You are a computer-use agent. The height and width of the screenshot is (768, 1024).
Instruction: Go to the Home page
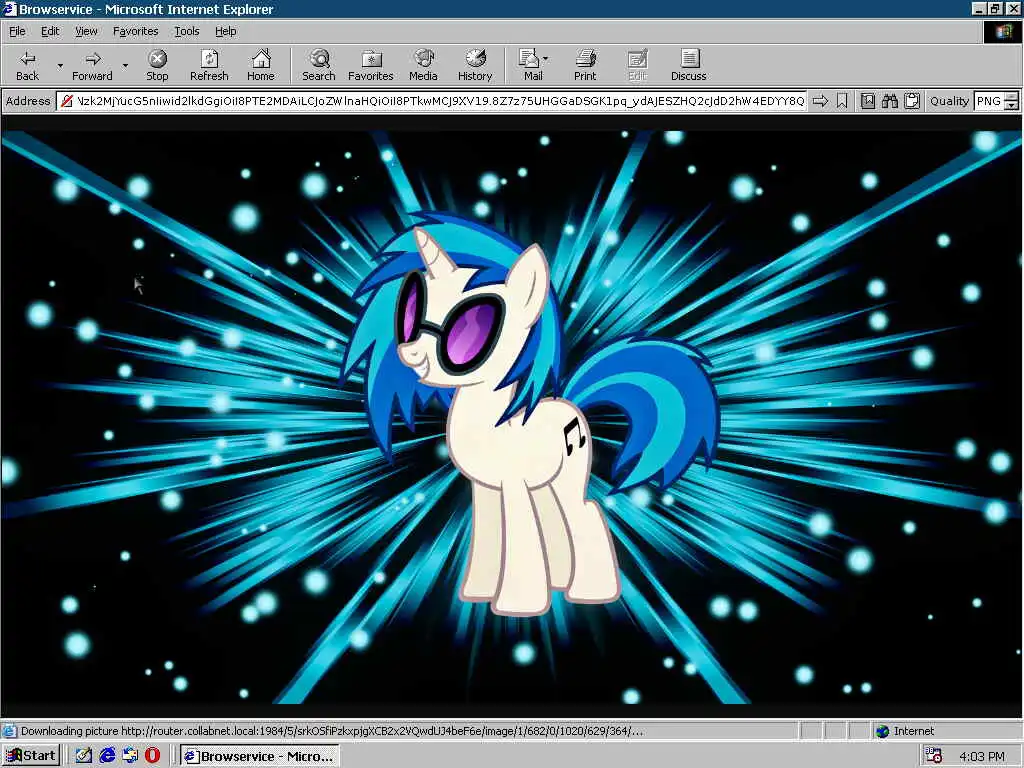(x=261, y=65)
